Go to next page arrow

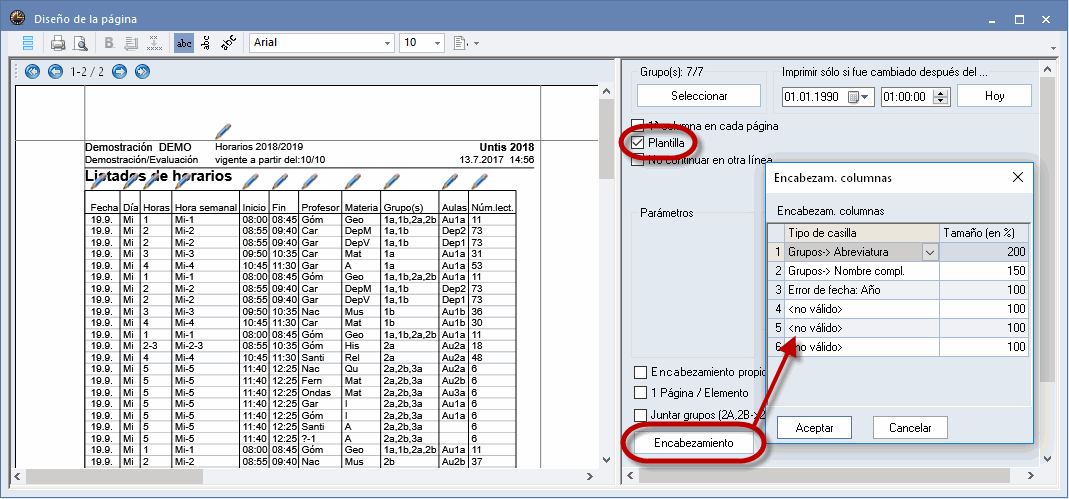click(x=119, y=72)
